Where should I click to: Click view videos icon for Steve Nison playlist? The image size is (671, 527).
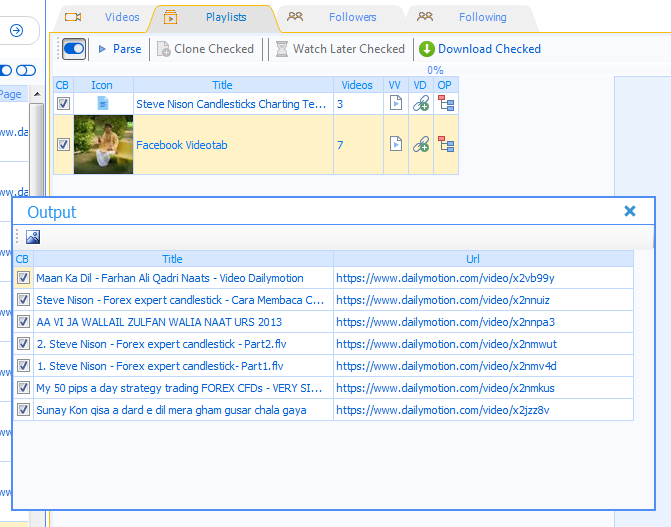click(x=396, y=103)
